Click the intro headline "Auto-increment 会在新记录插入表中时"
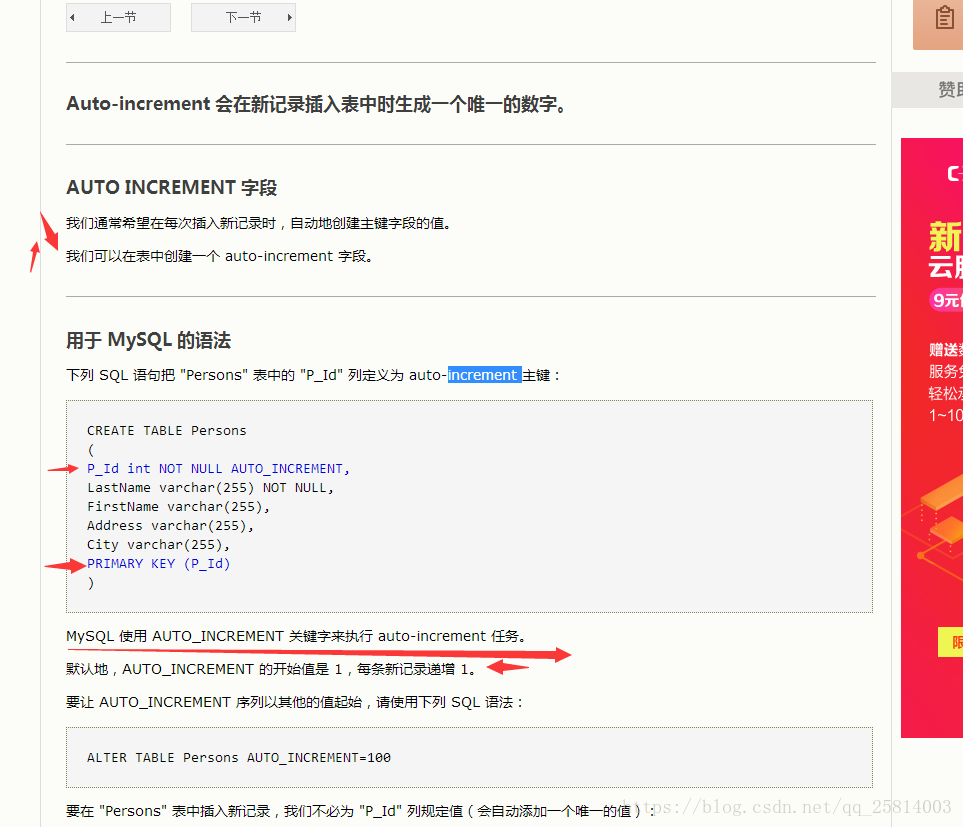Screen dimensions: 963x827 [316, 104]
